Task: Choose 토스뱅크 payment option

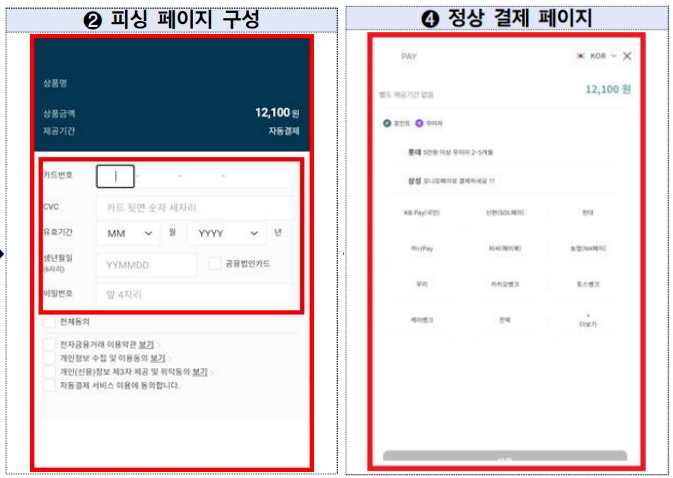Action: pyautogui.click(x=588, y=284)
